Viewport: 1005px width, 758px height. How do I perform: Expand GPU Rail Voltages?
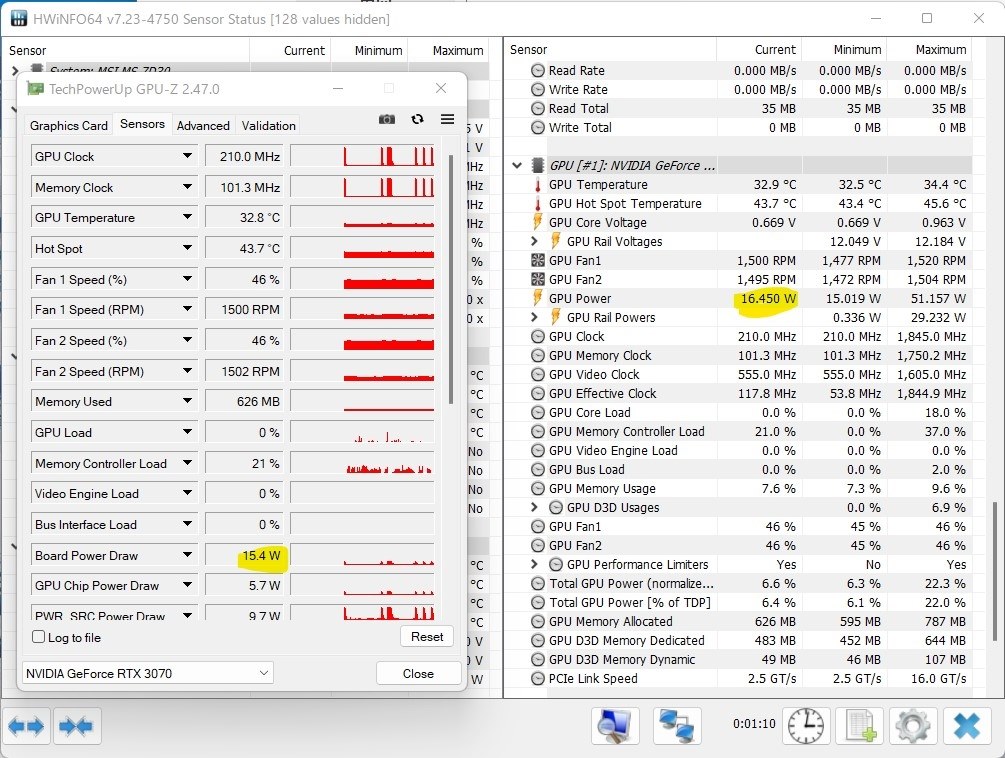click(x=535, y=242)
